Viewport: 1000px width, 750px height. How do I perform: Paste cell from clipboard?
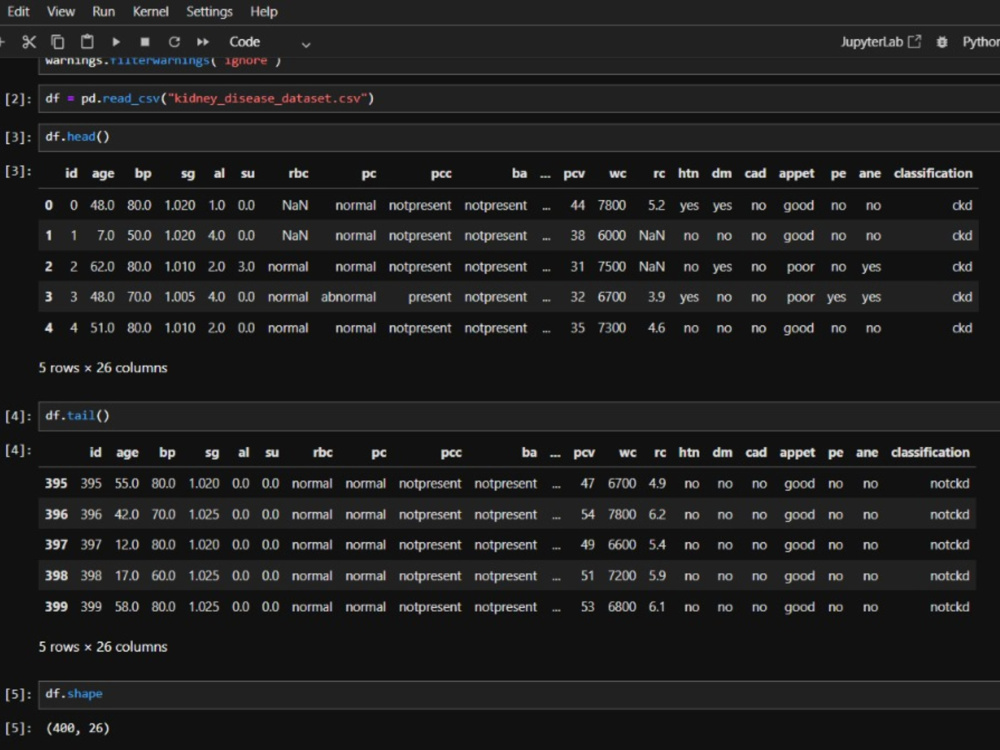click(87, 42)
